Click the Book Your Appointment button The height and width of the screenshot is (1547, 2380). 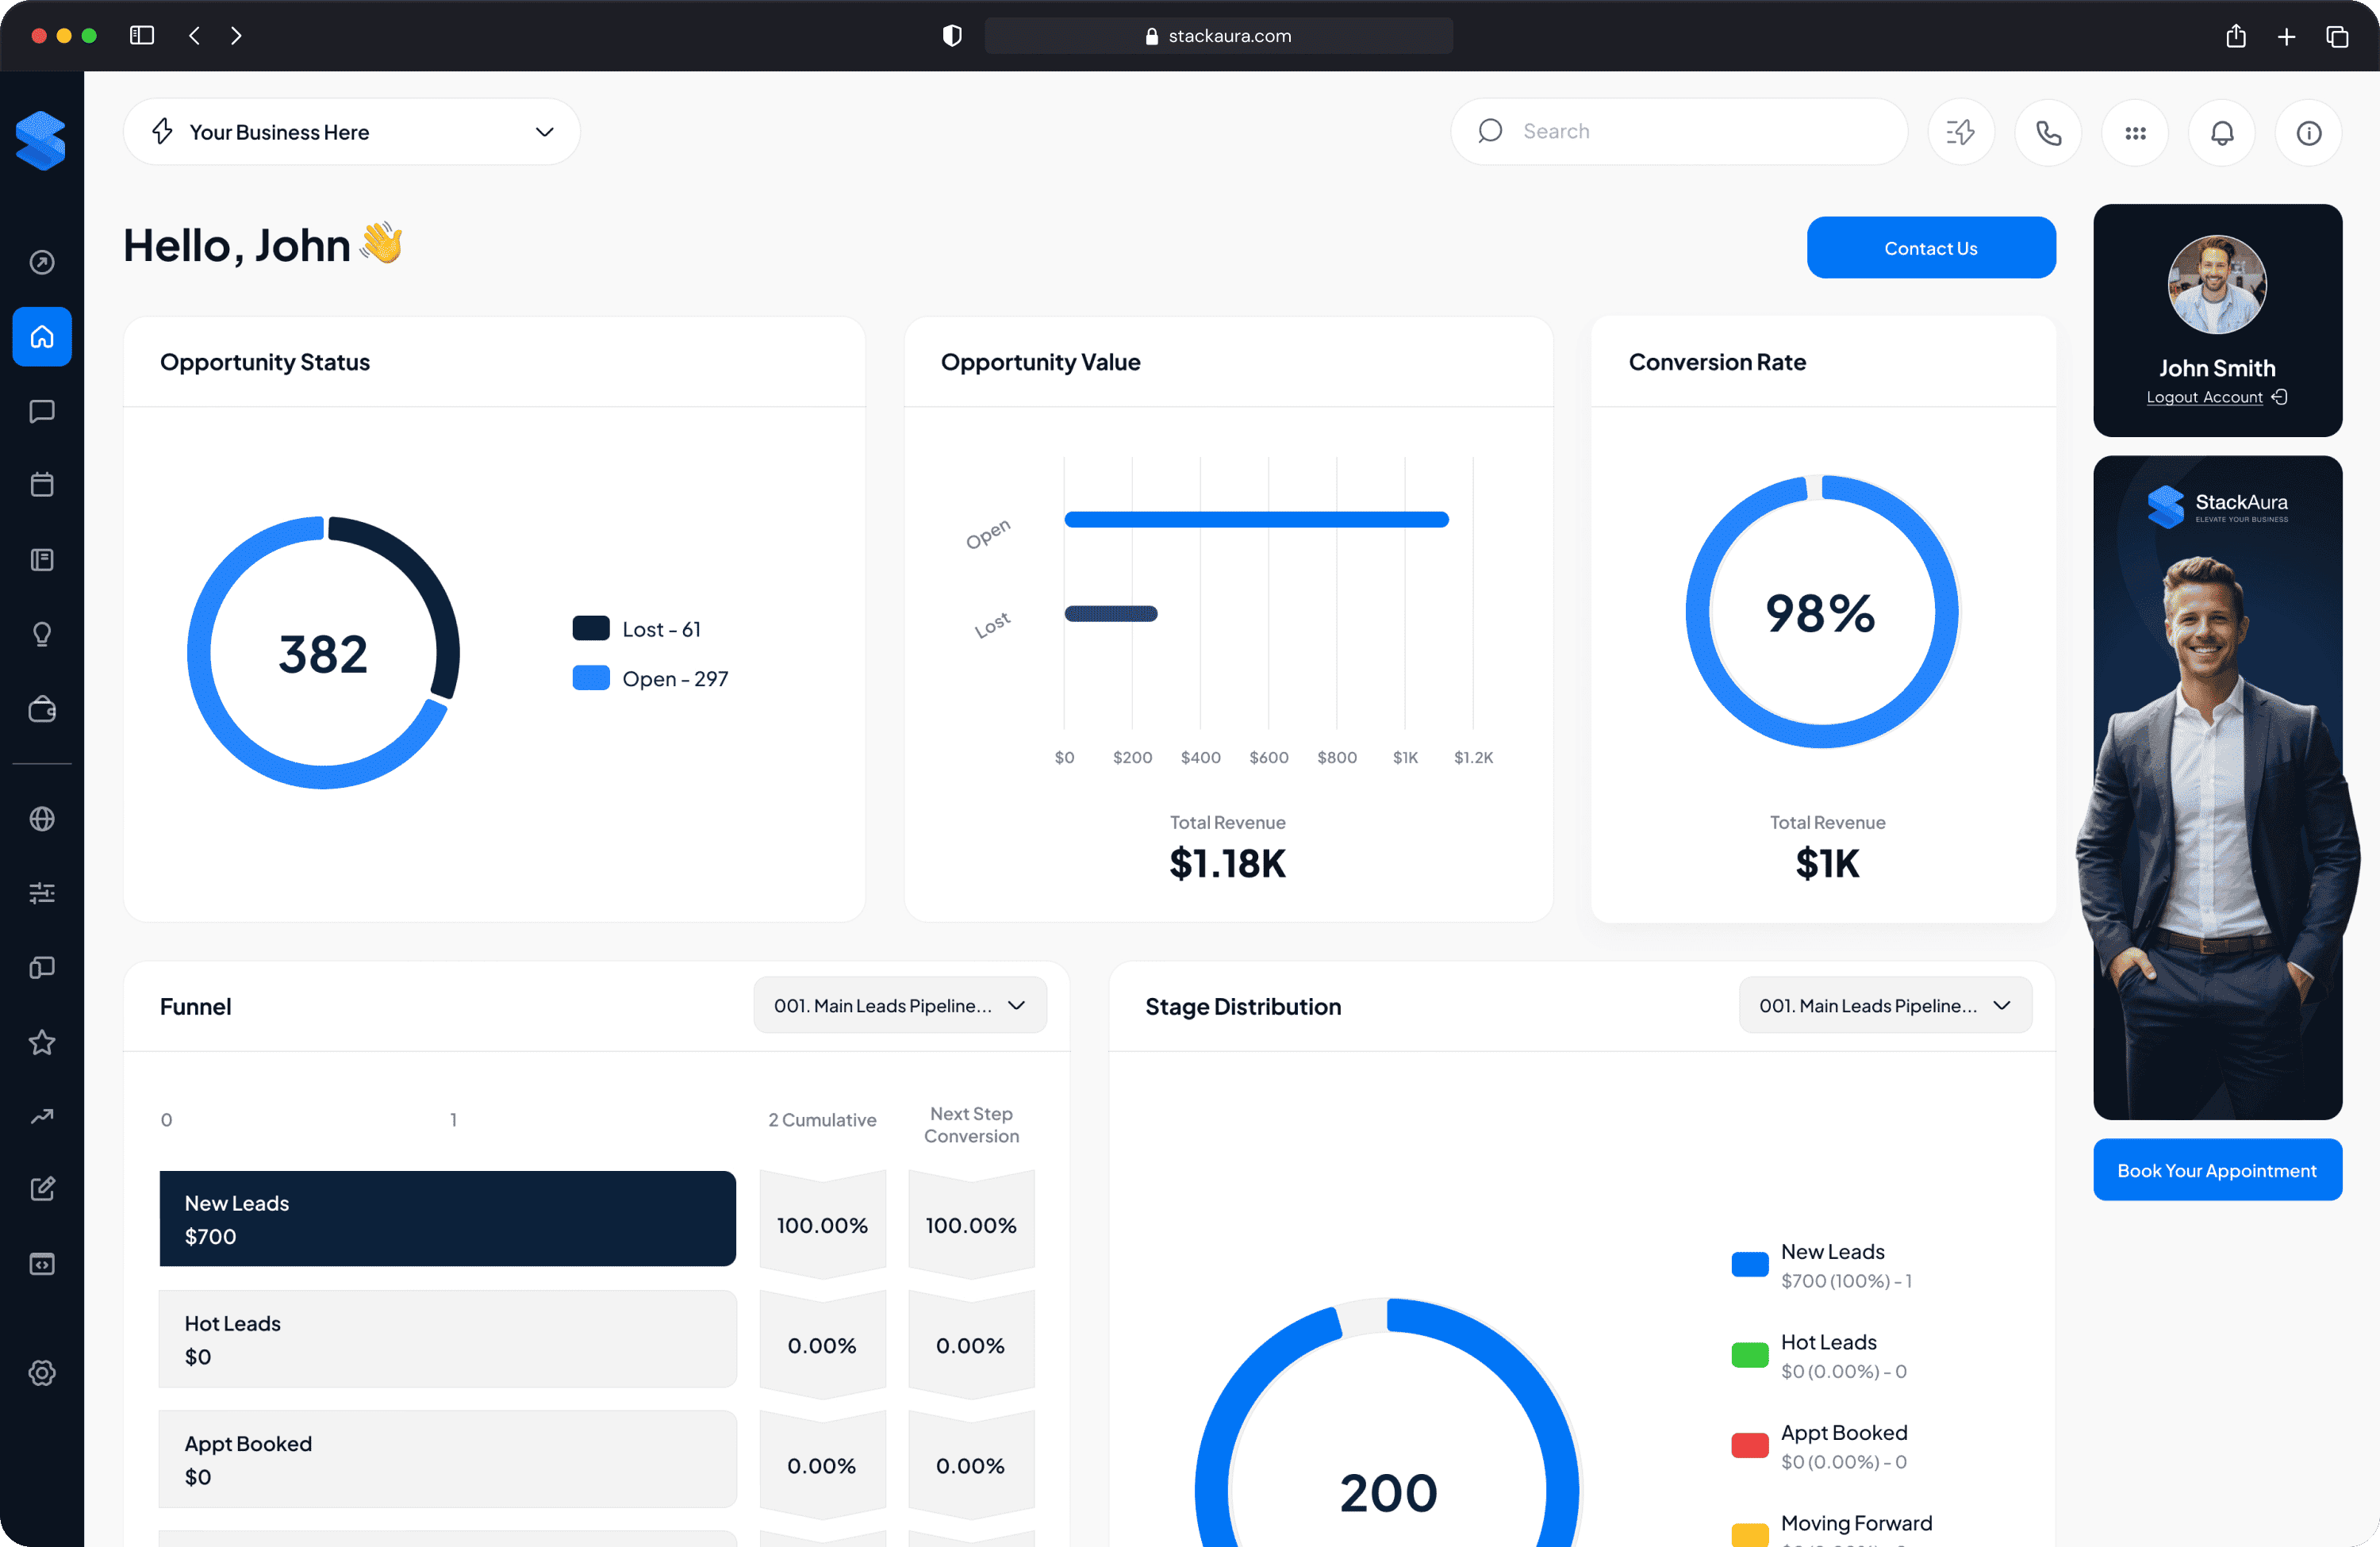2217,1169
